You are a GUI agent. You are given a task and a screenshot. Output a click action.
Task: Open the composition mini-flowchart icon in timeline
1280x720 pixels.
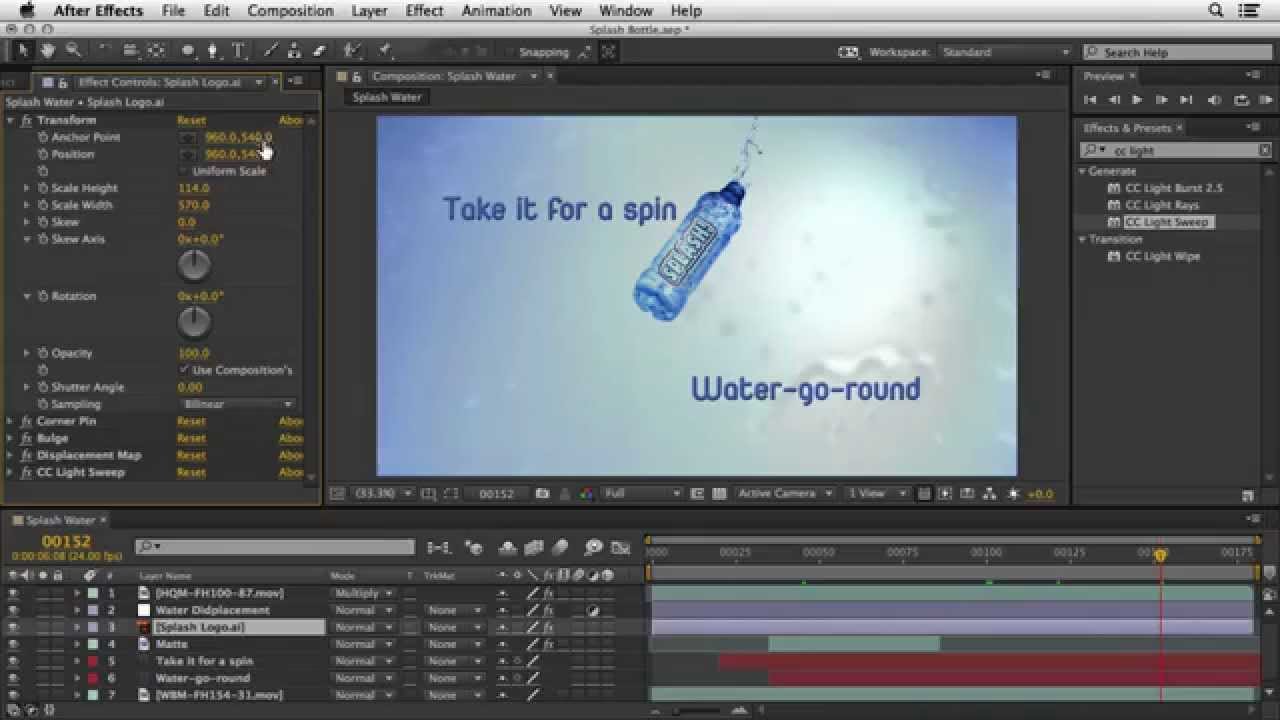click(438, 548)
